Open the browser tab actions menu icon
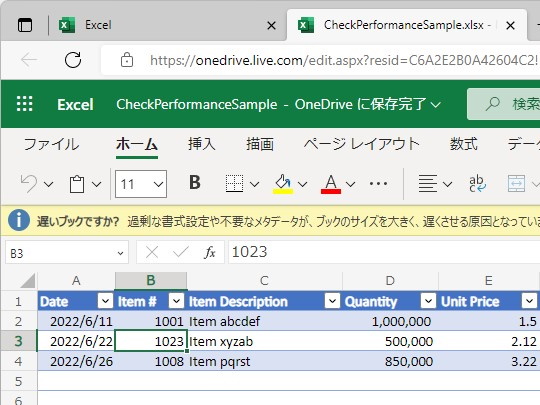Viewport: 540px width, 405px height. pyautogui.click(x=25, y=25)
